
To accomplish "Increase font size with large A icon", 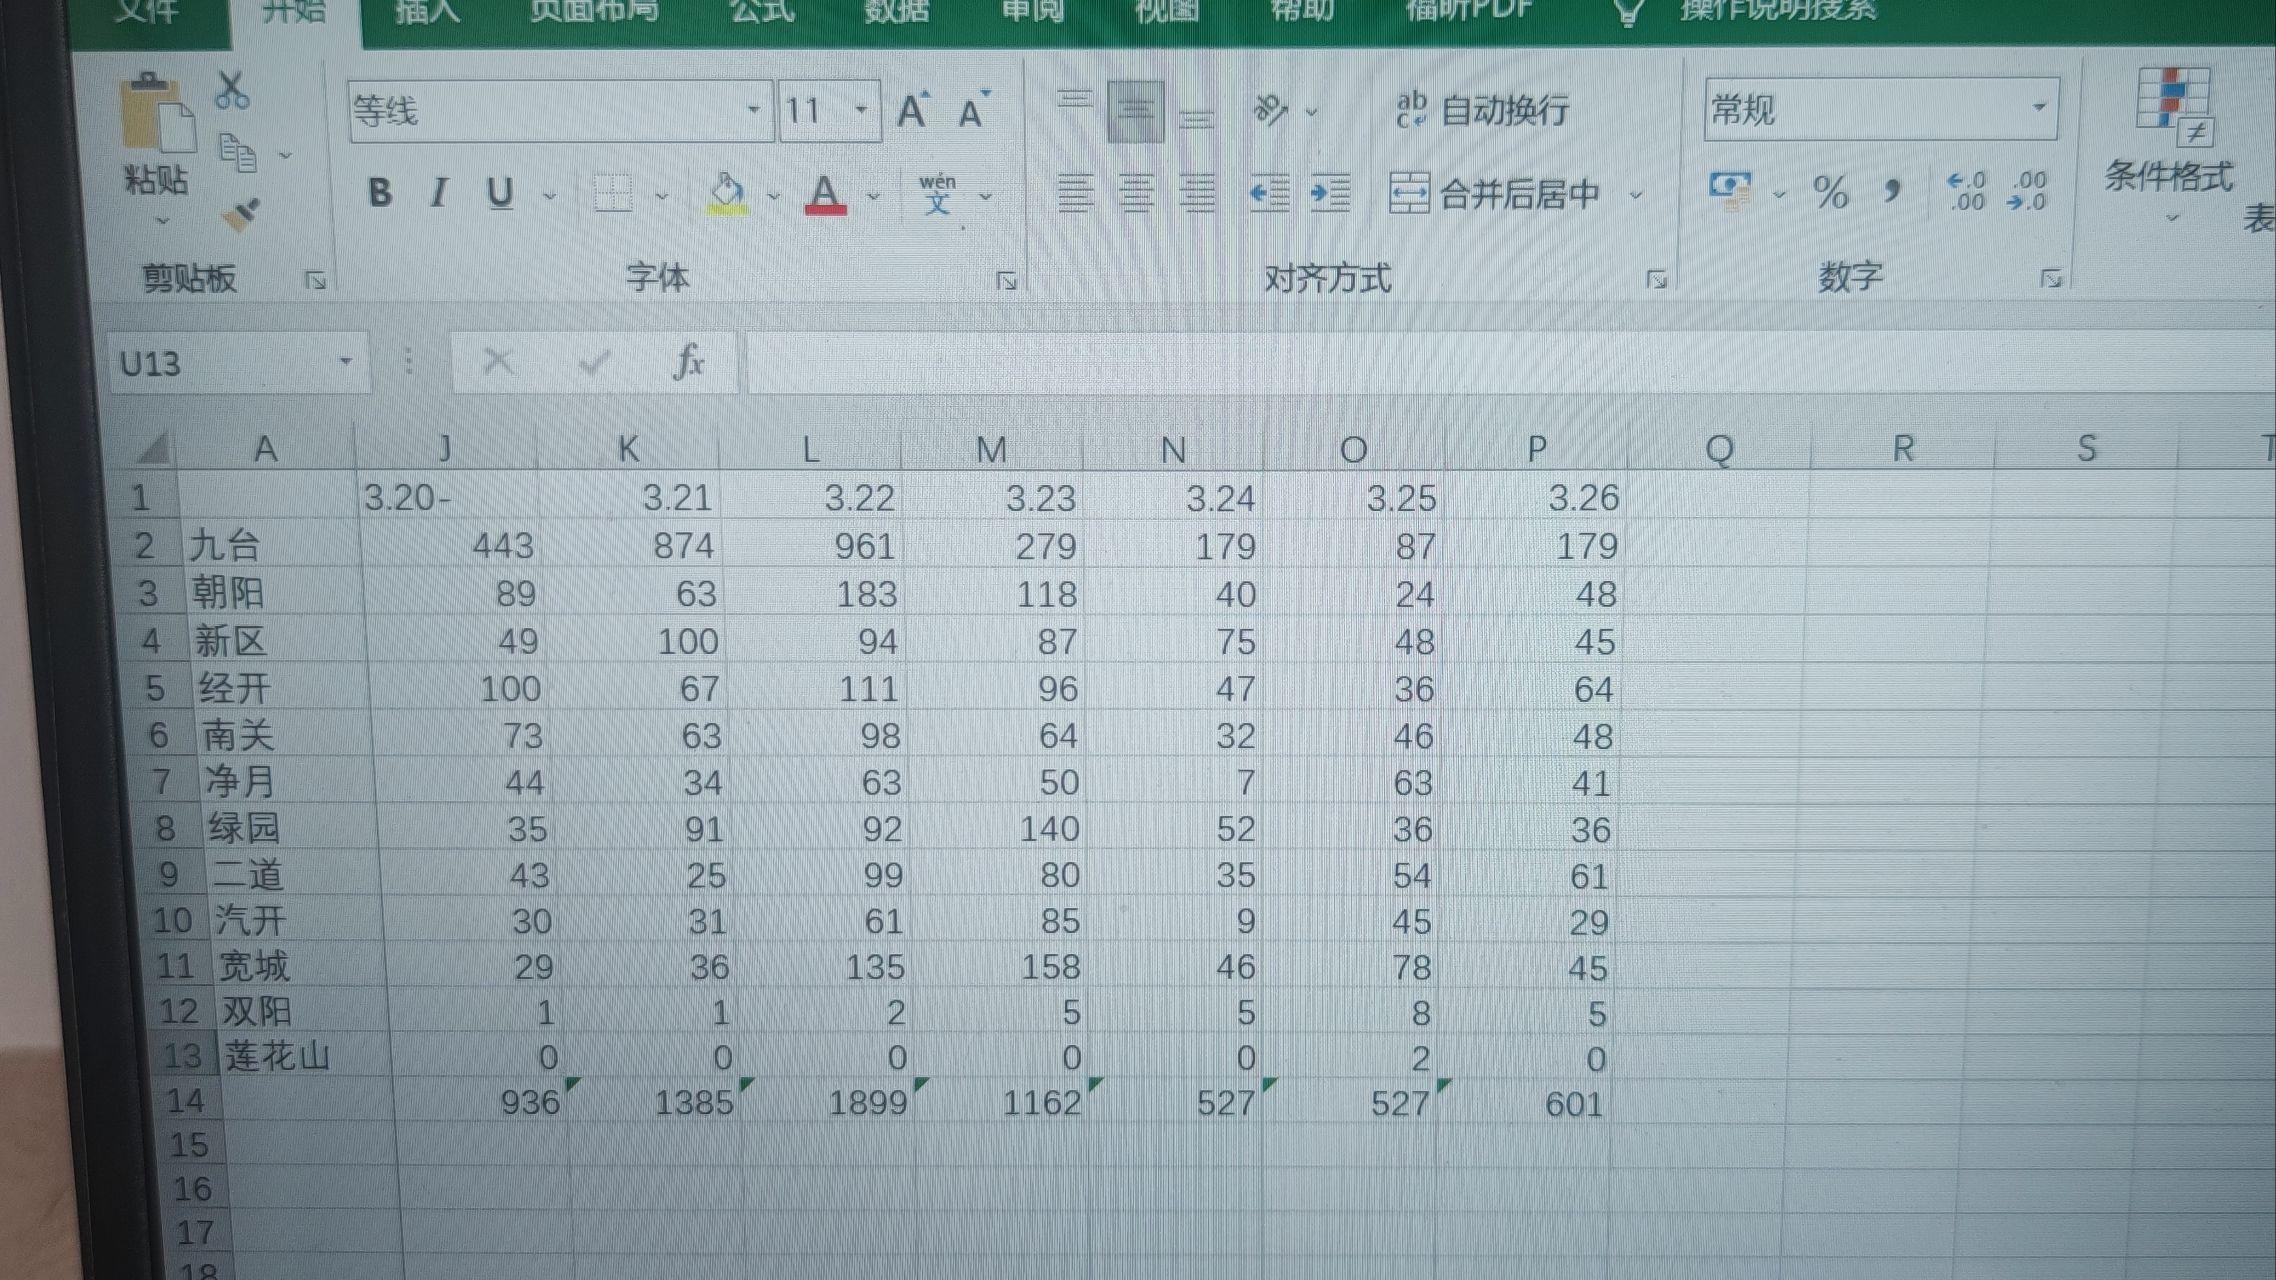I will tap(913, 110).
